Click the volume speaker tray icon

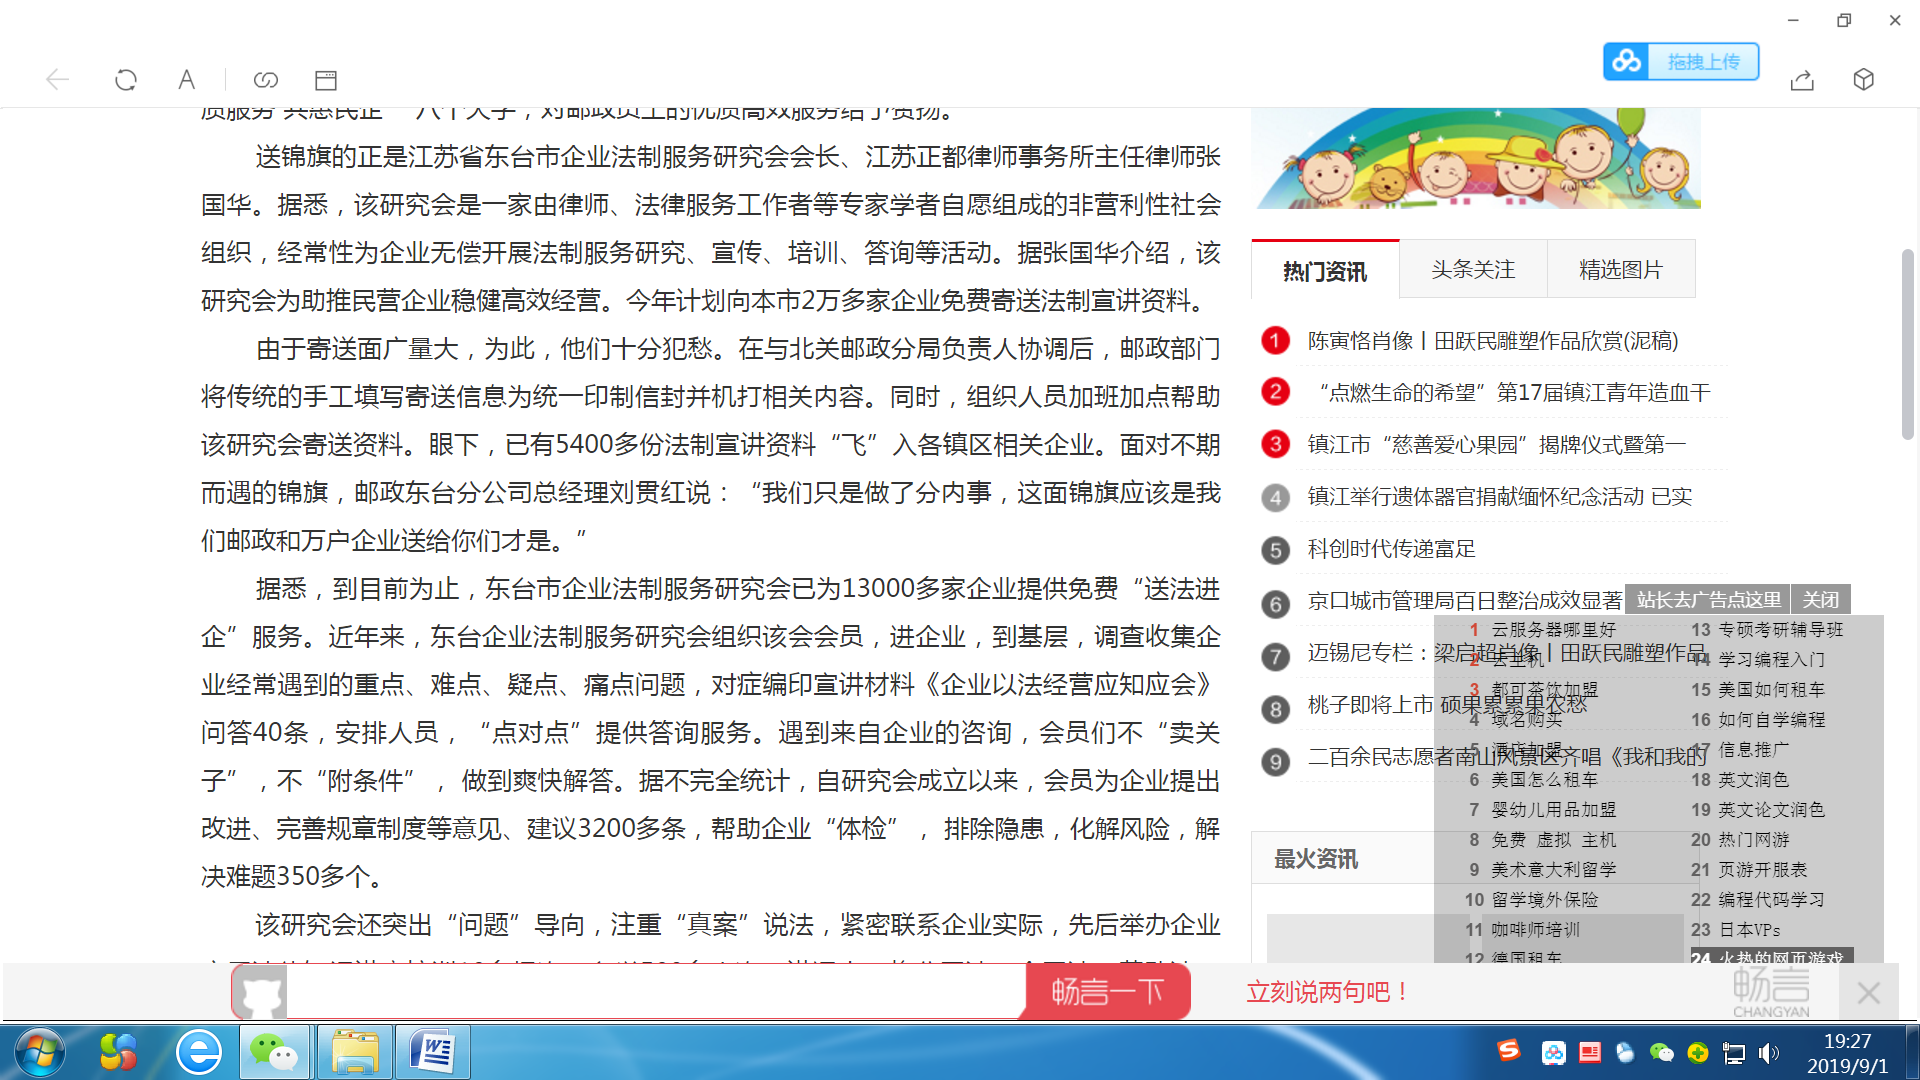[1769, 1053]
